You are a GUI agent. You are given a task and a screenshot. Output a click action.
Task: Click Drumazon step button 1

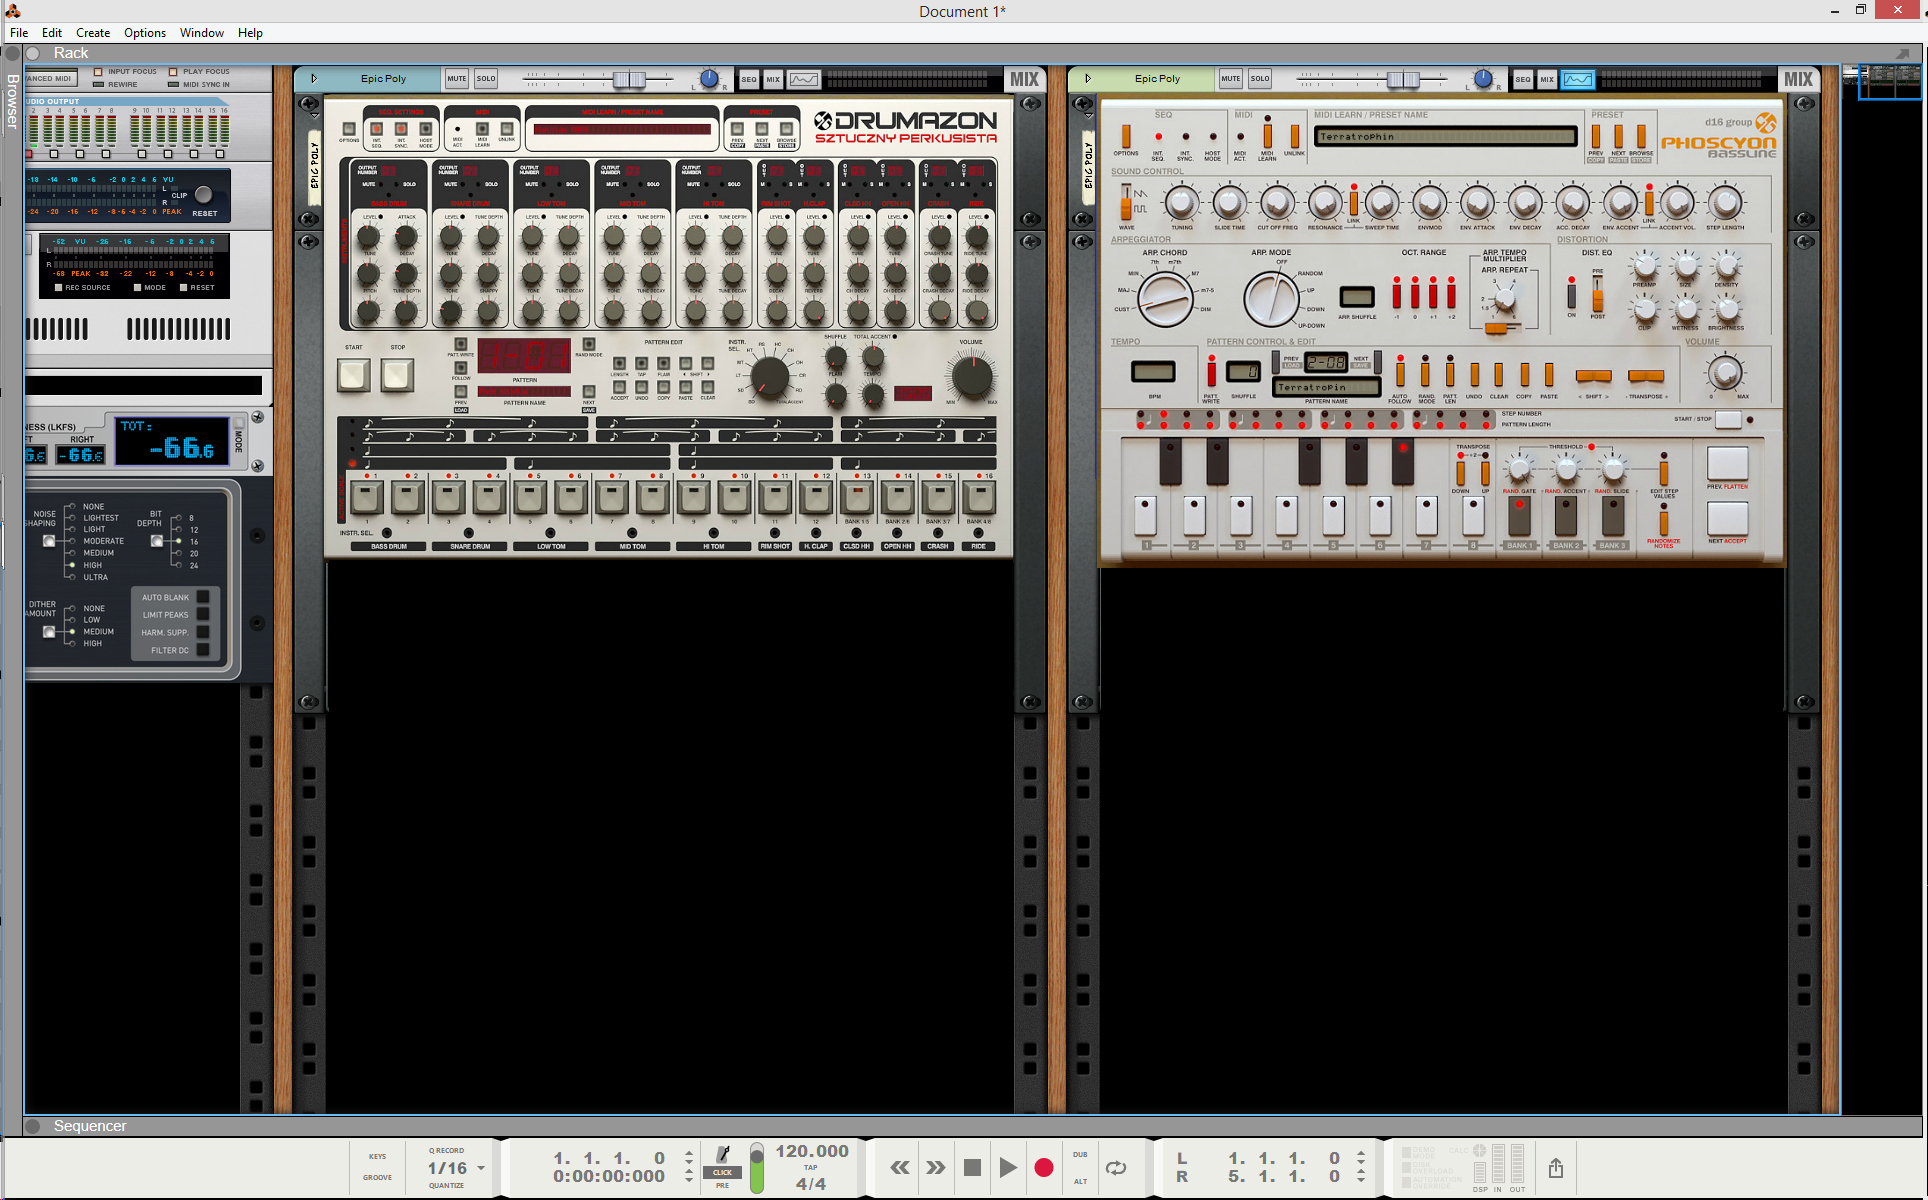pyautogui.click(x=367, y=497)
